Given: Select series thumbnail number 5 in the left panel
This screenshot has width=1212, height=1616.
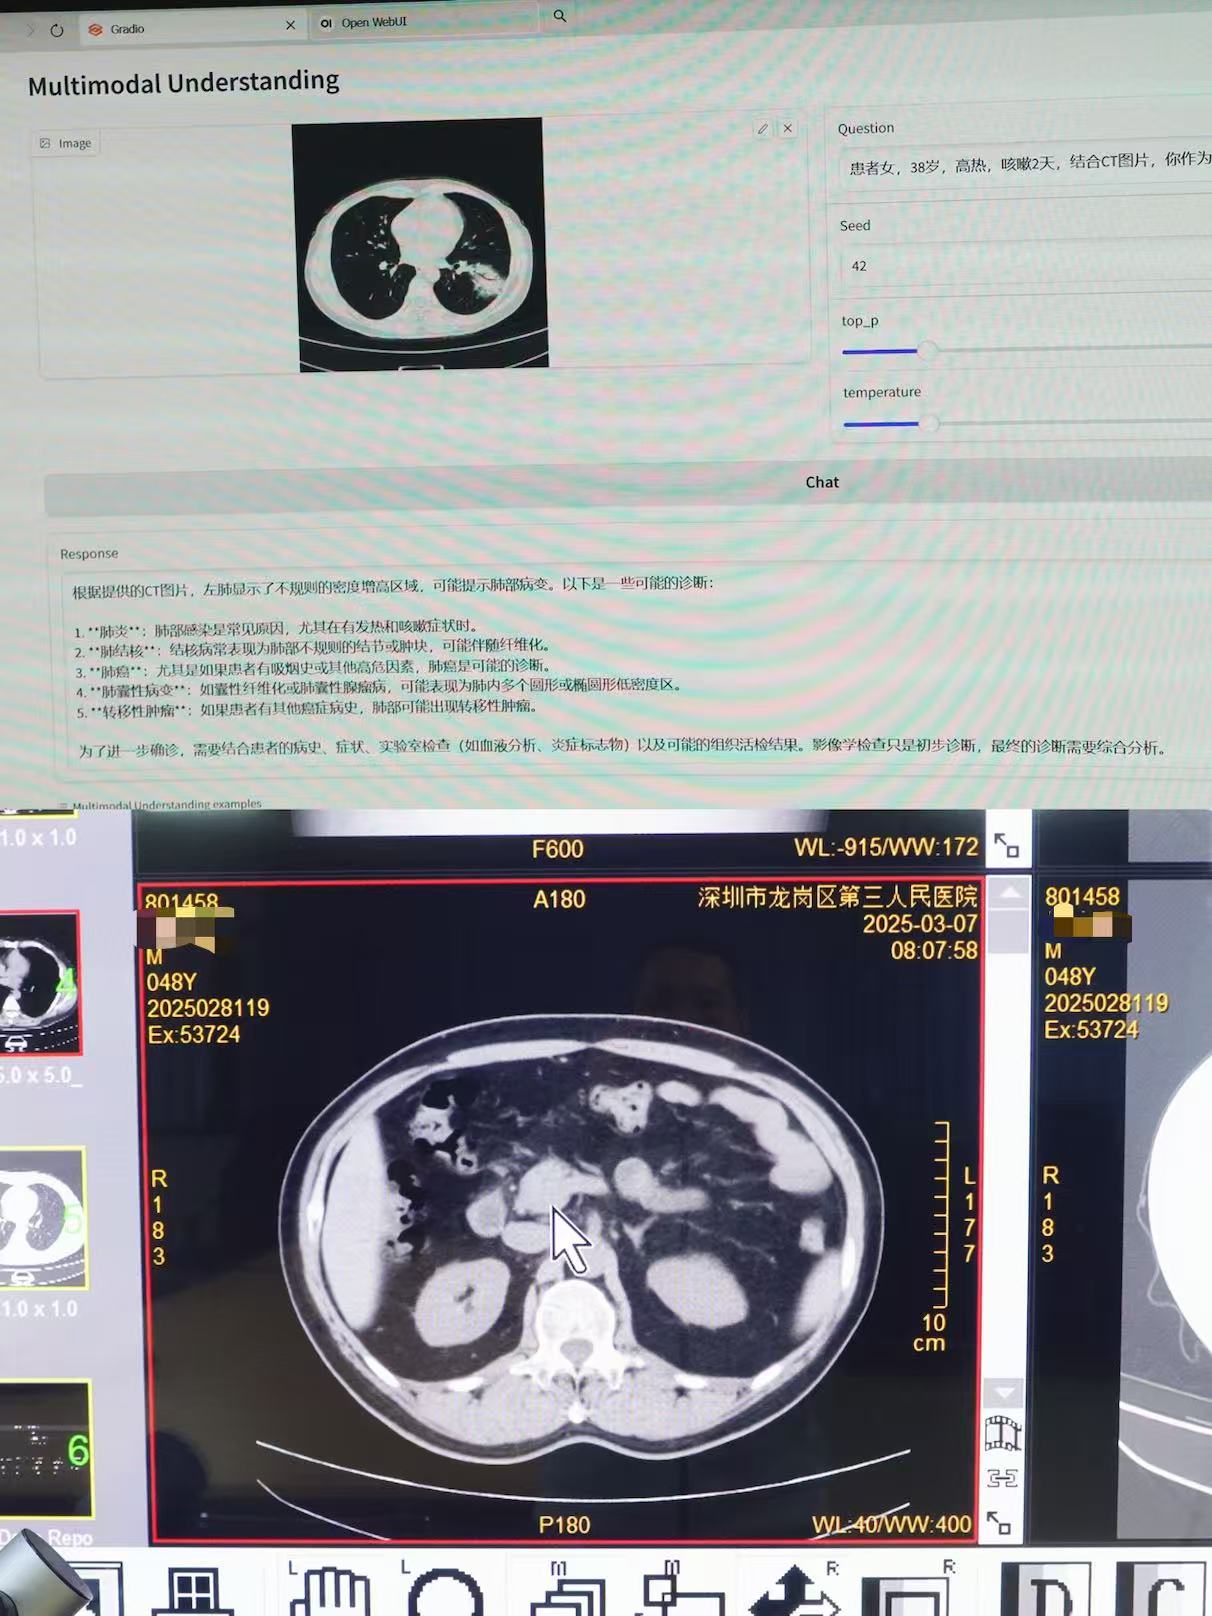Looking at the screenshot, I should [x=42, y=1217].
